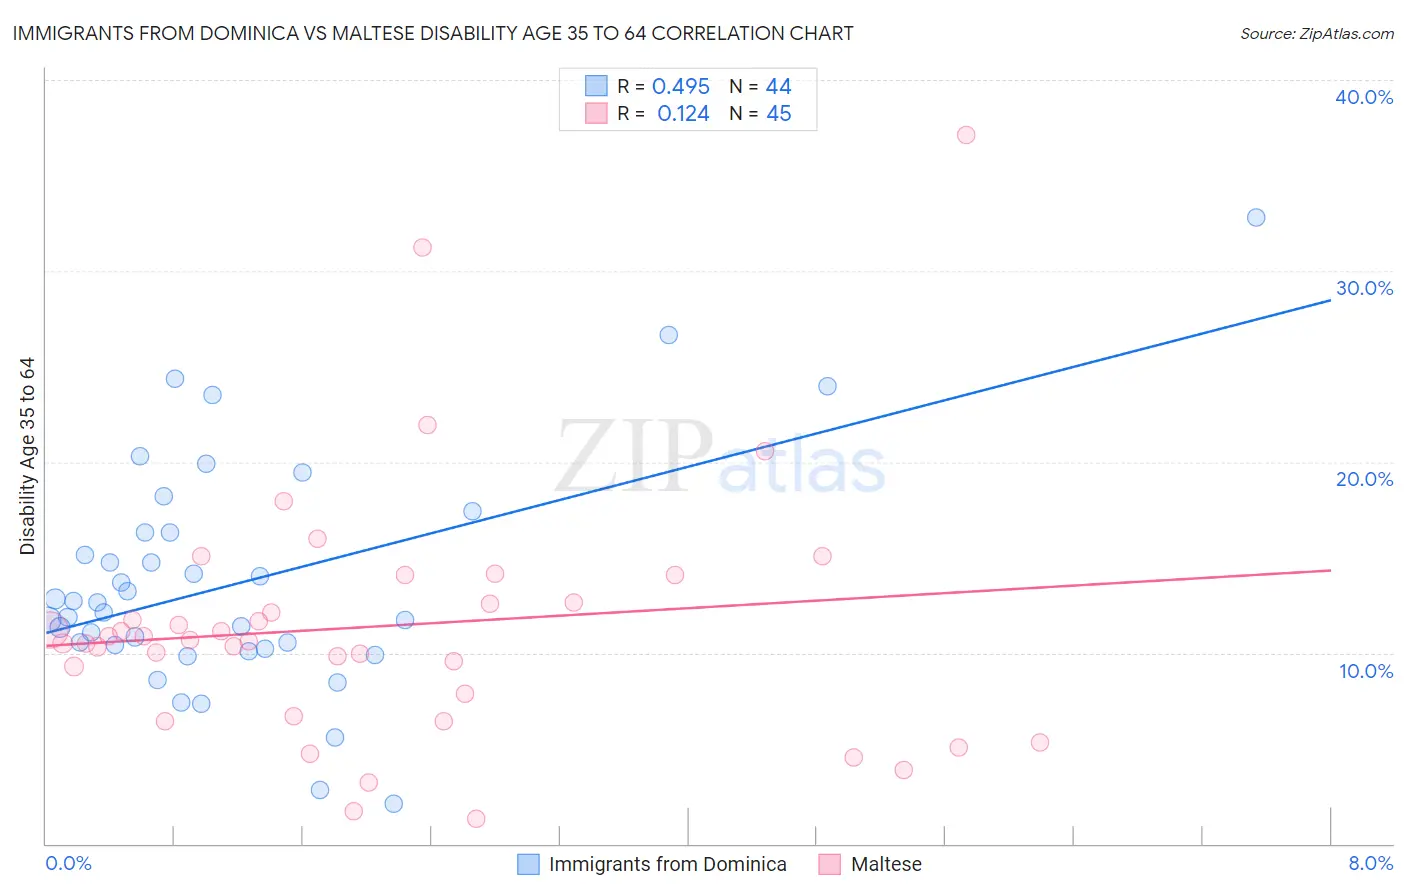The height and width of the screenshot is (892, 1406).
Task: Click the pink outlier point near 31%
Action: point(422,247)
